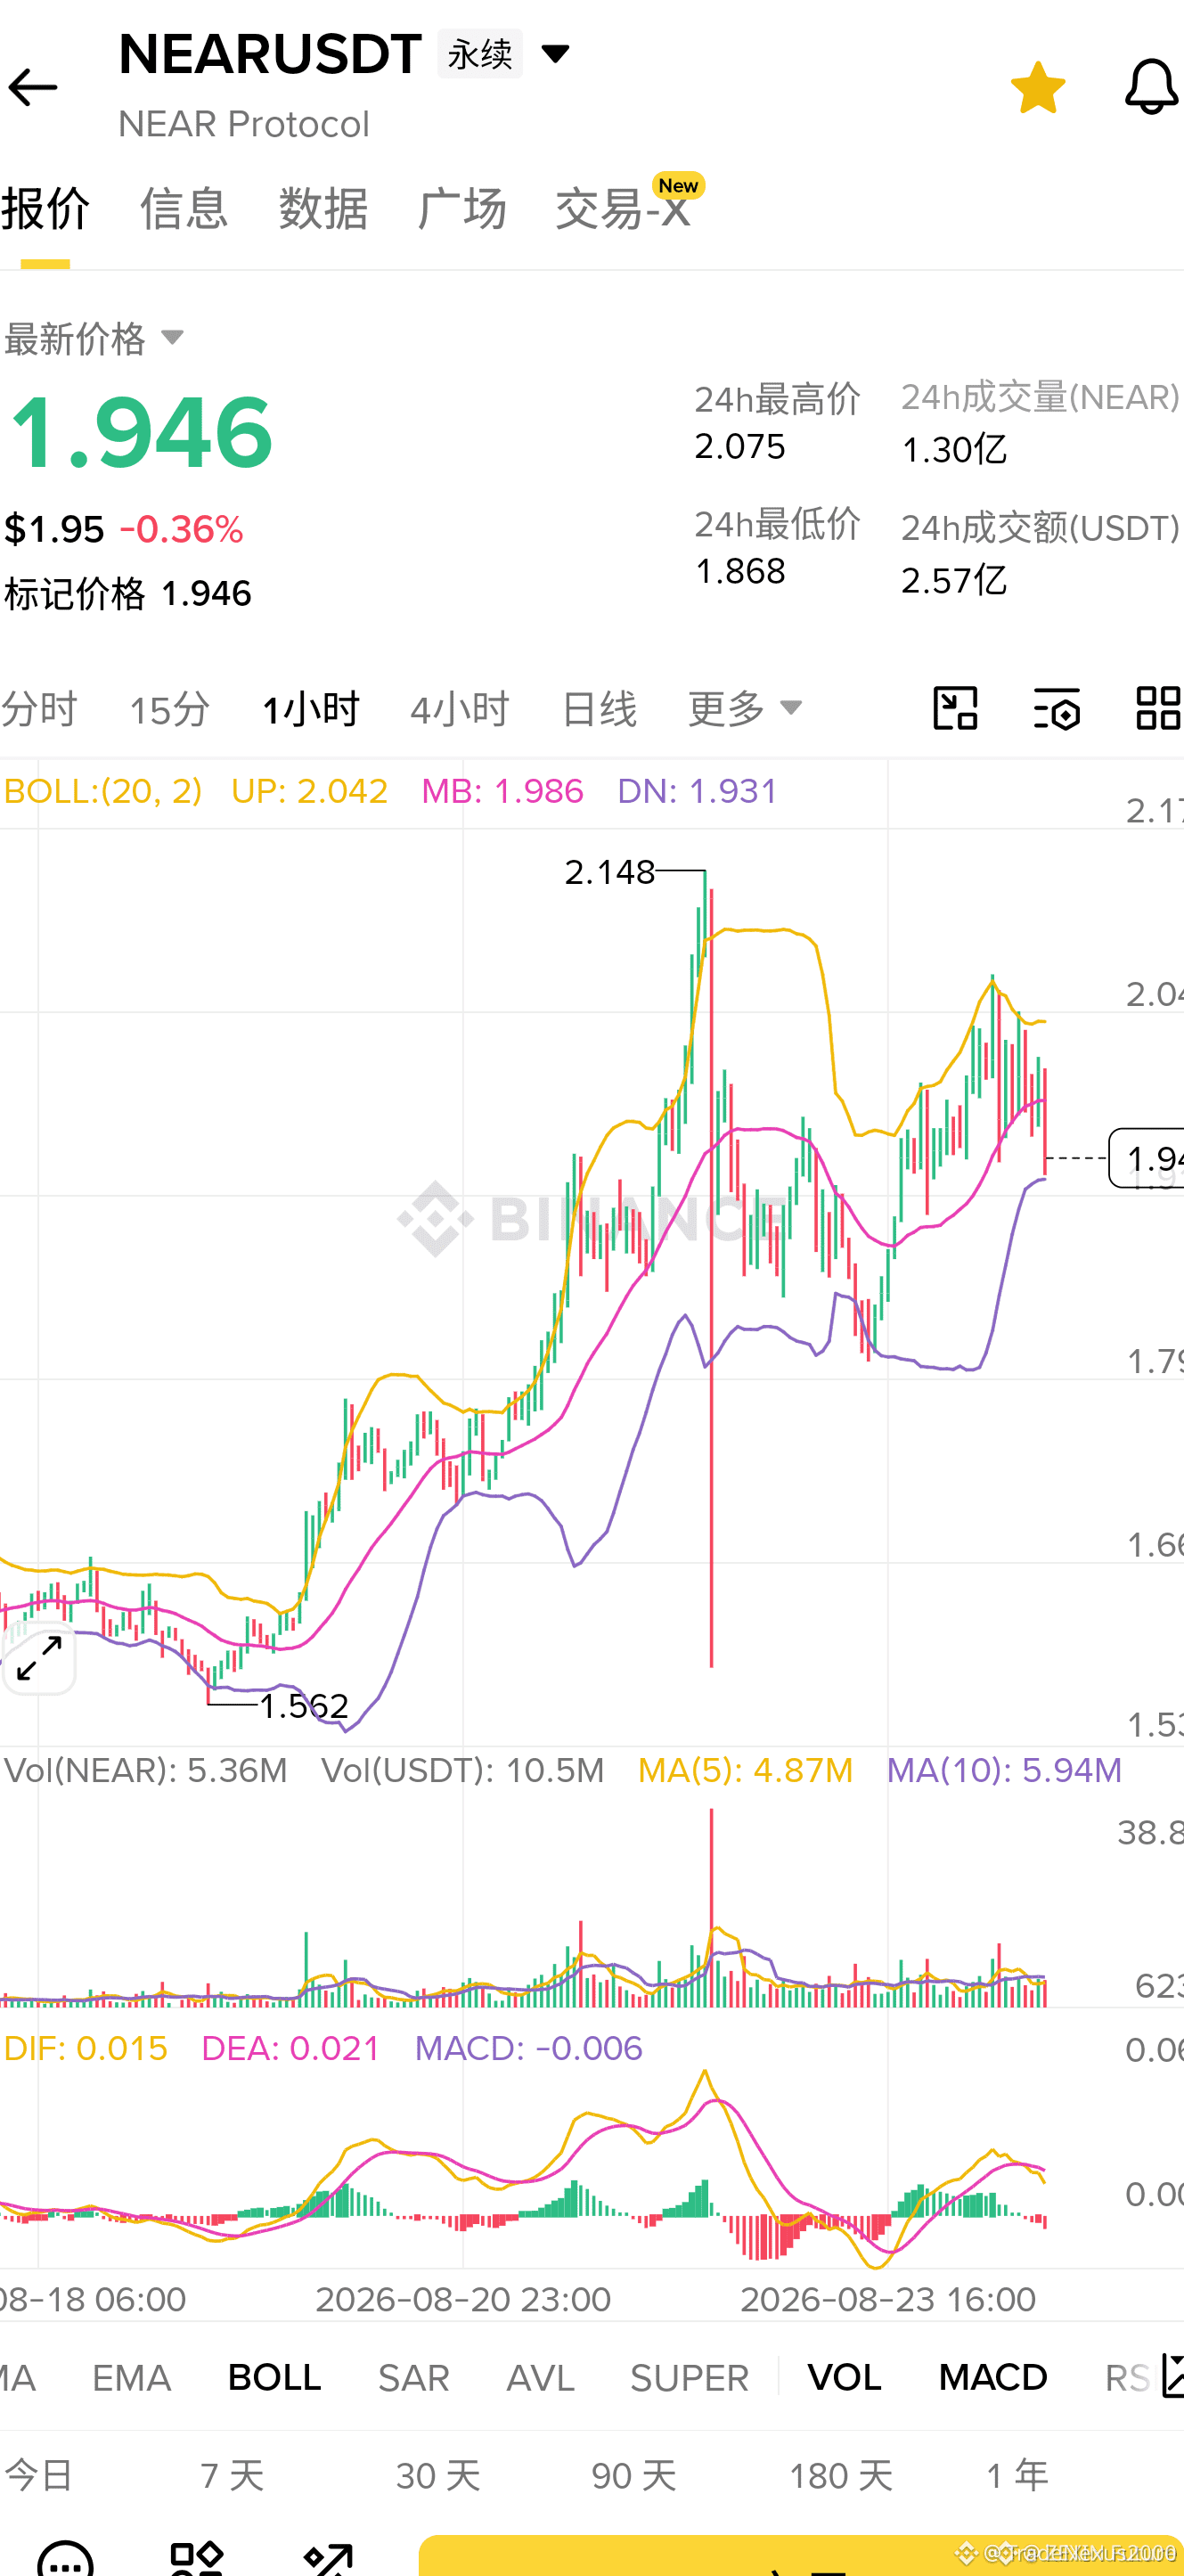Select the 今日 range
This screenshot has width=1184, height=2576.
click(x=39, y=2475)
